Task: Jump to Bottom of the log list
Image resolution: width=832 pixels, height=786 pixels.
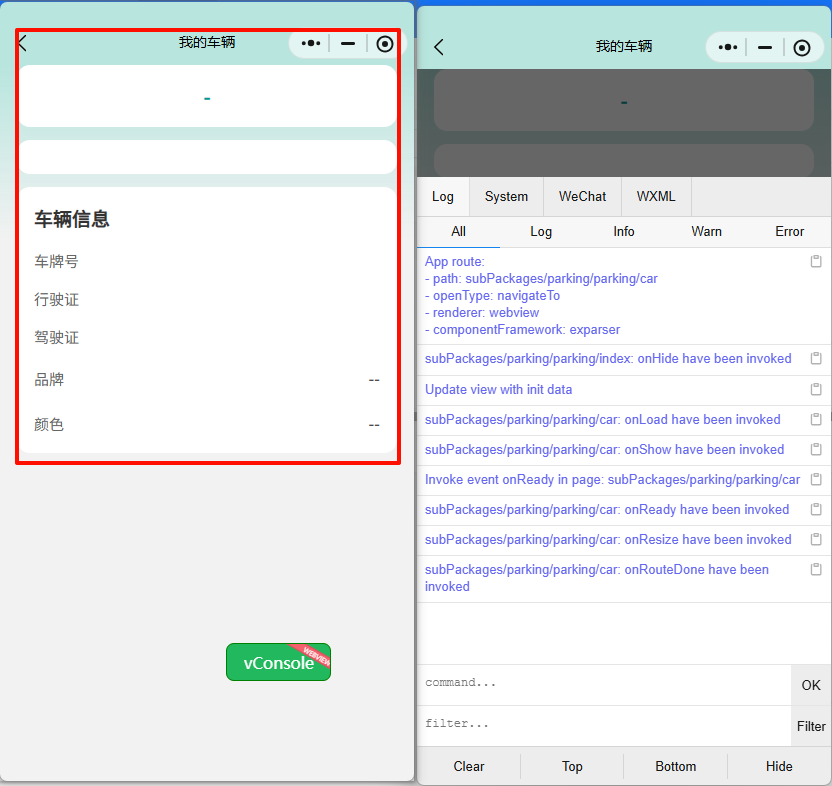Action: coord(676,766)
